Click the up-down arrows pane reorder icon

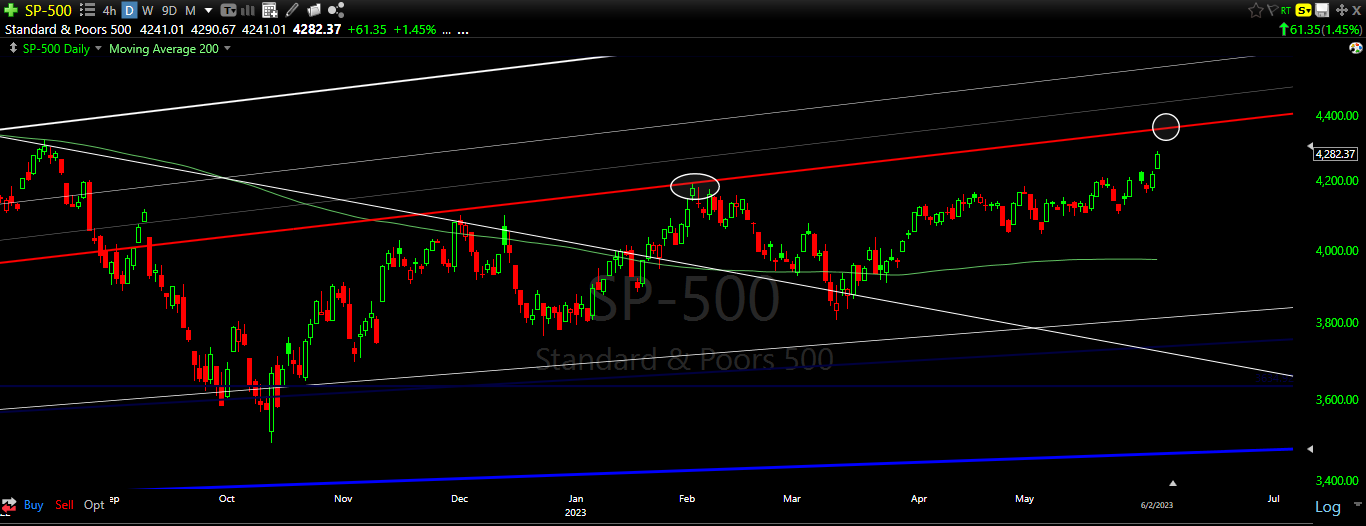pyautogui.click(x=11, y=48)
